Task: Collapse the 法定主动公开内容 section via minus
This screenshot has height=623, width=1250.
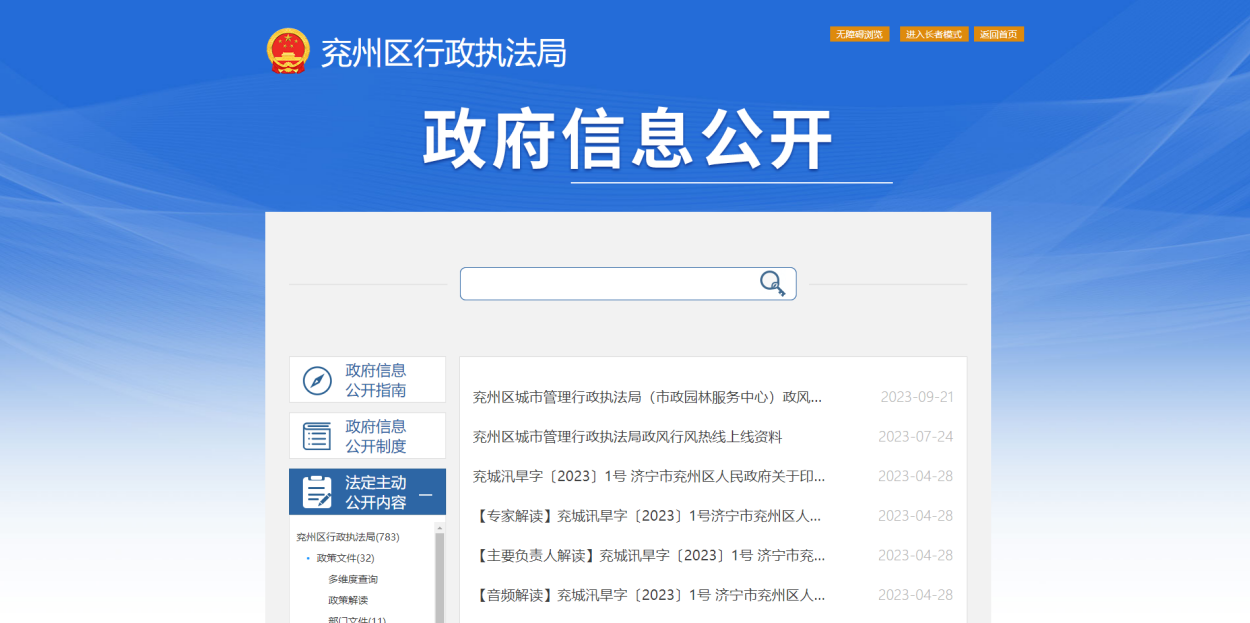Action: point(426,494)
